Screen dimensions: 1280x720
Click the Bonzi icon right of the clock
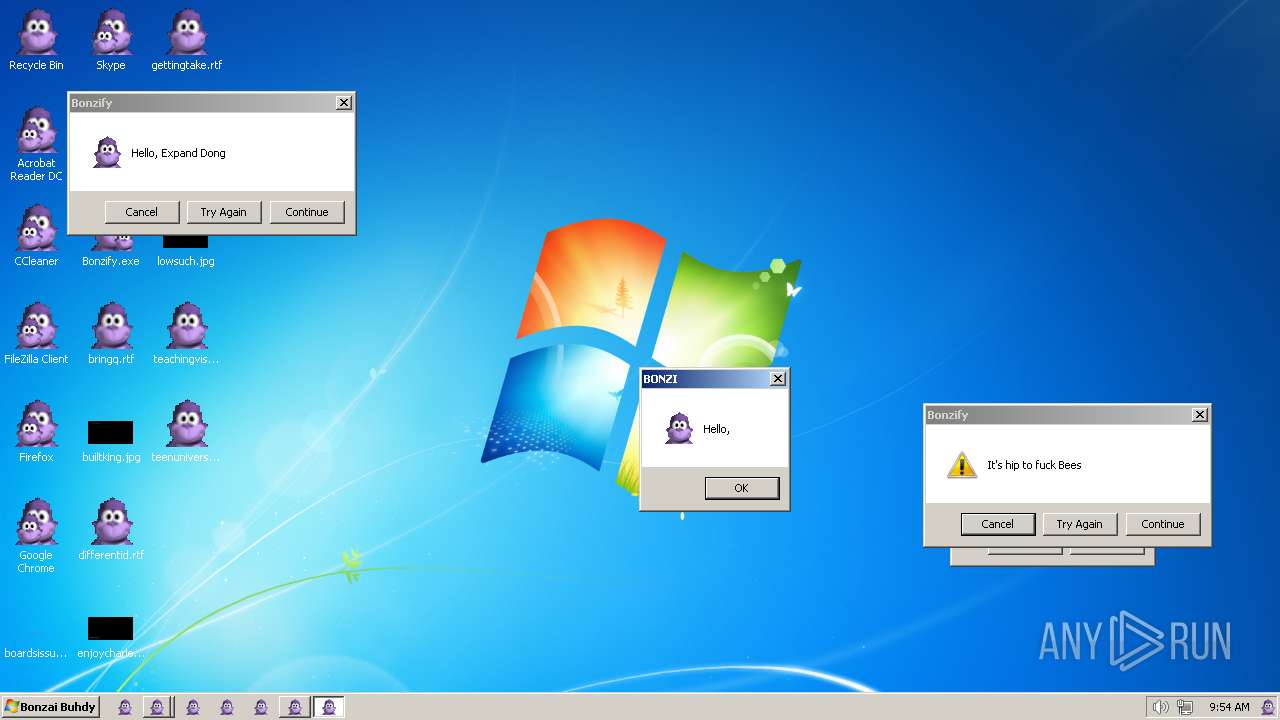(1268, 707)
